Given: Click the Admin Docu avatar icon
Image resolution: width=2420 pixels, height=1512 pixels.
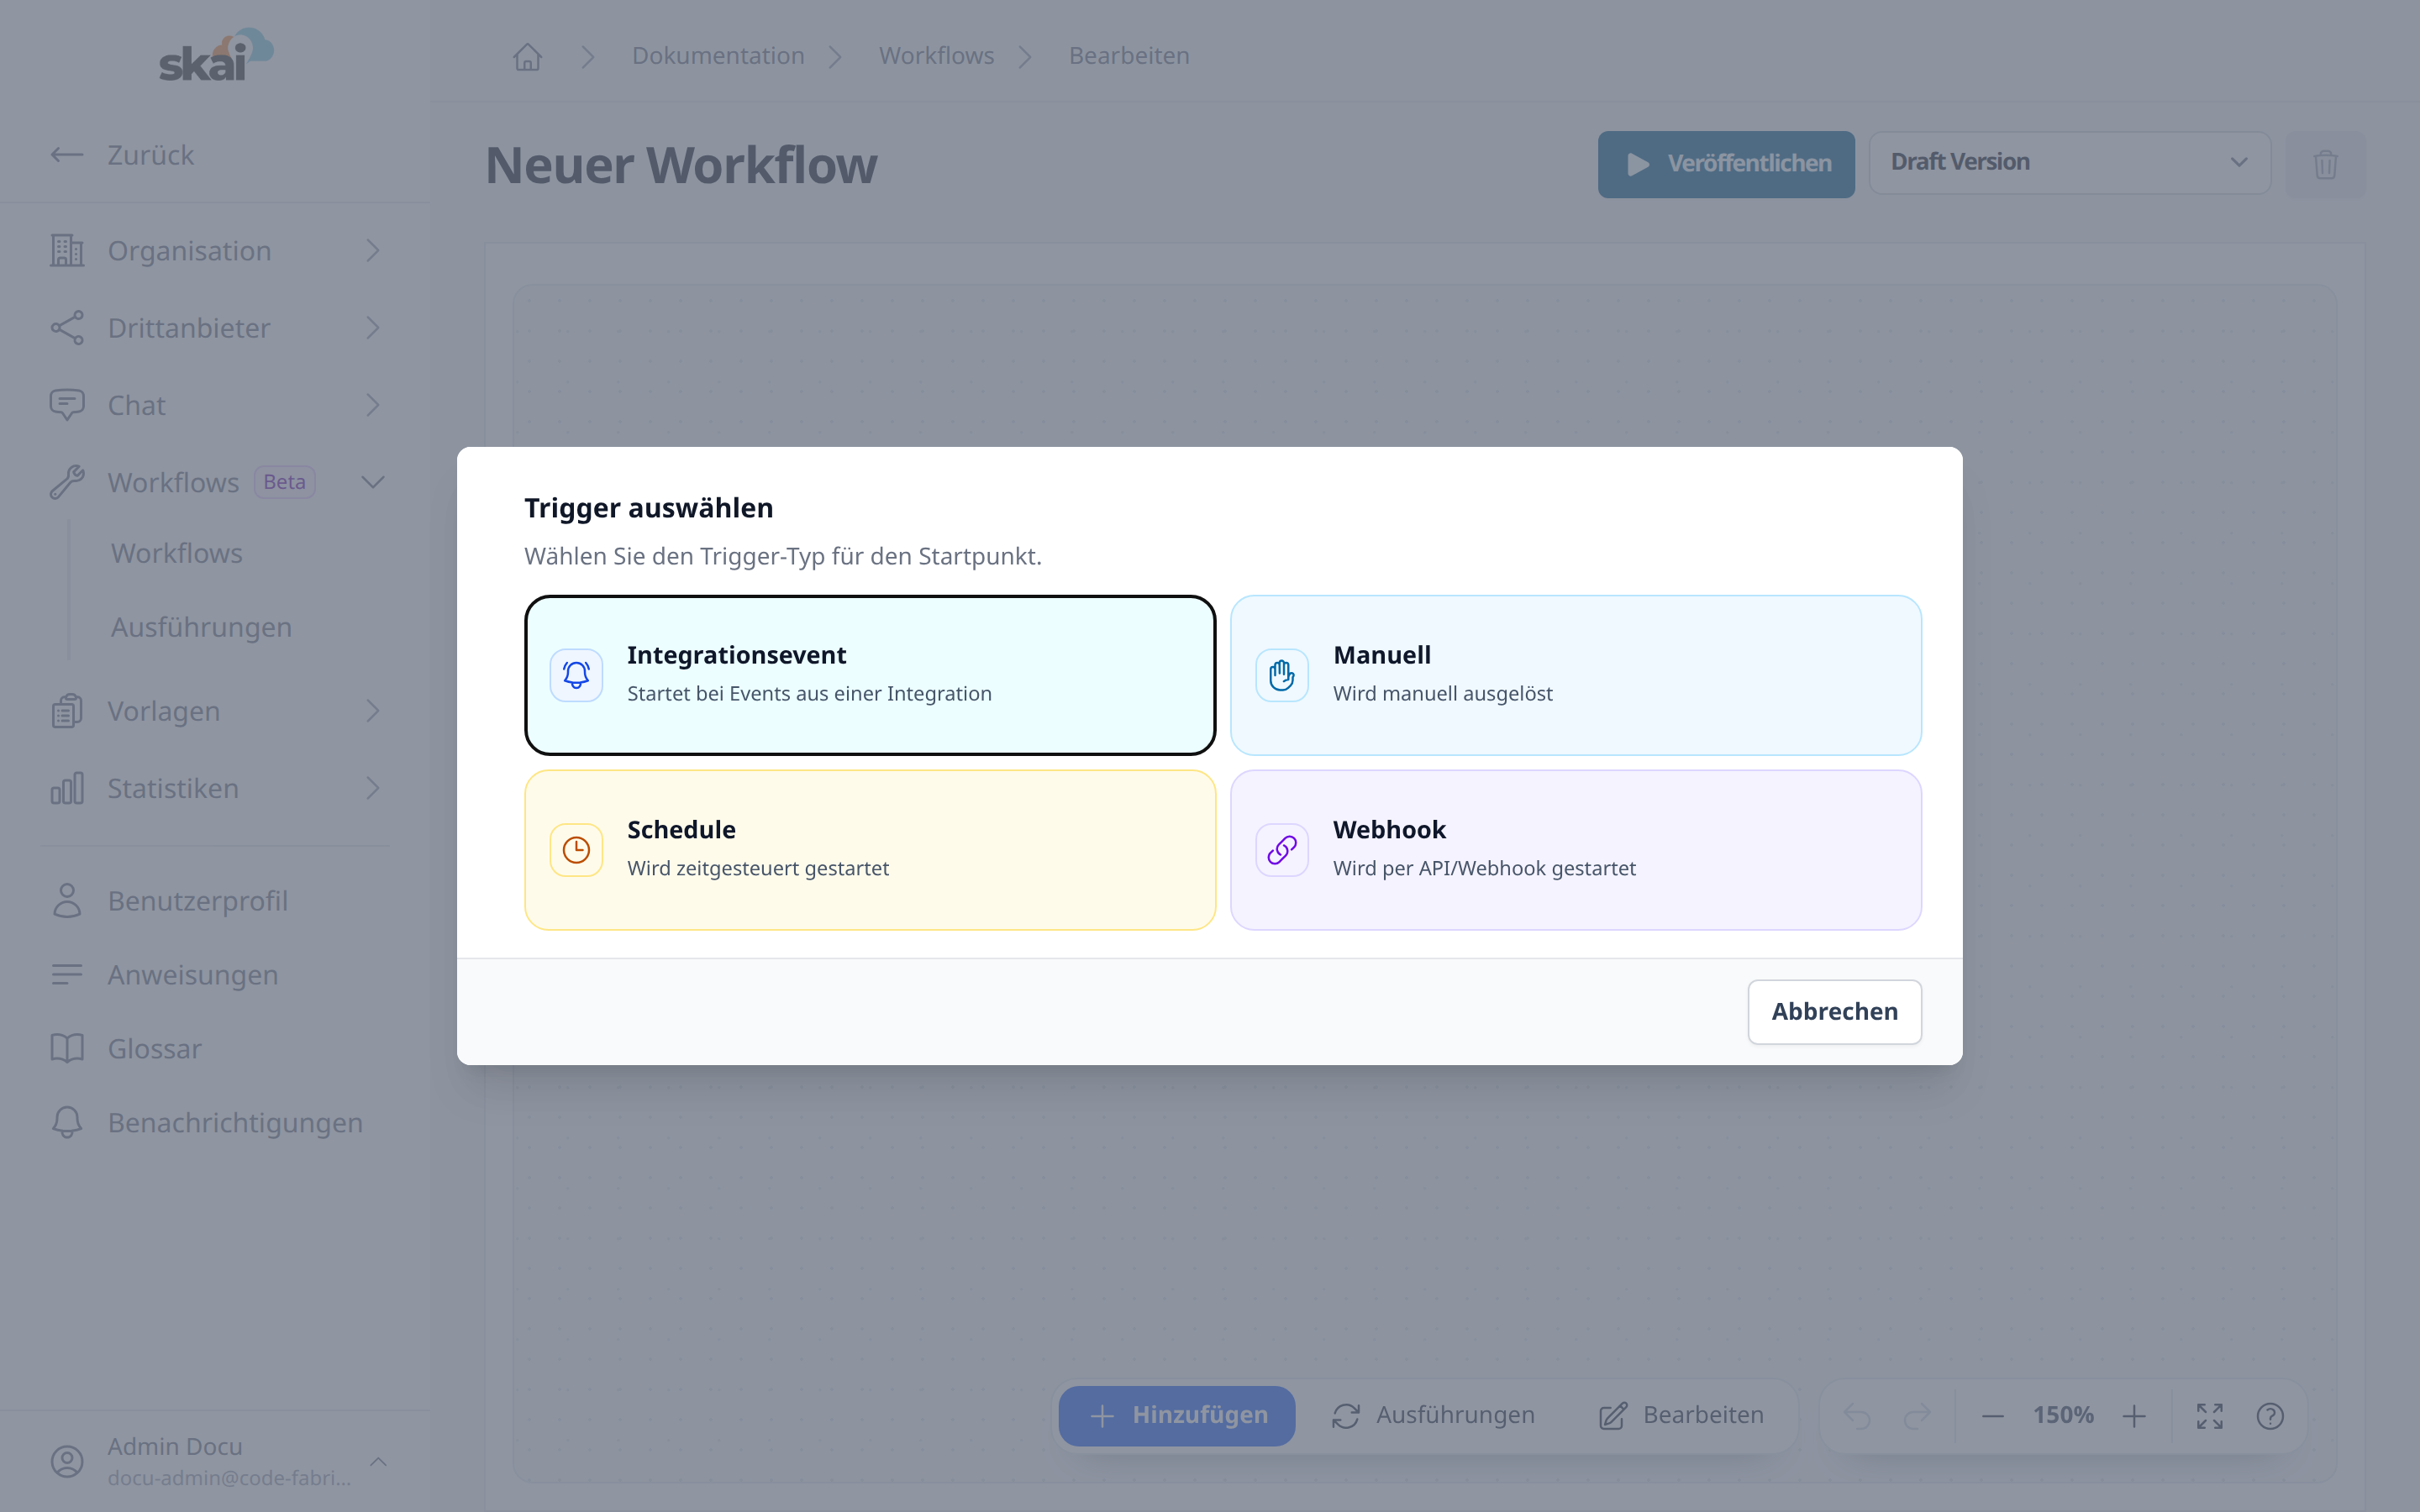Looking at the screenshot, I should click(67, 1461).
